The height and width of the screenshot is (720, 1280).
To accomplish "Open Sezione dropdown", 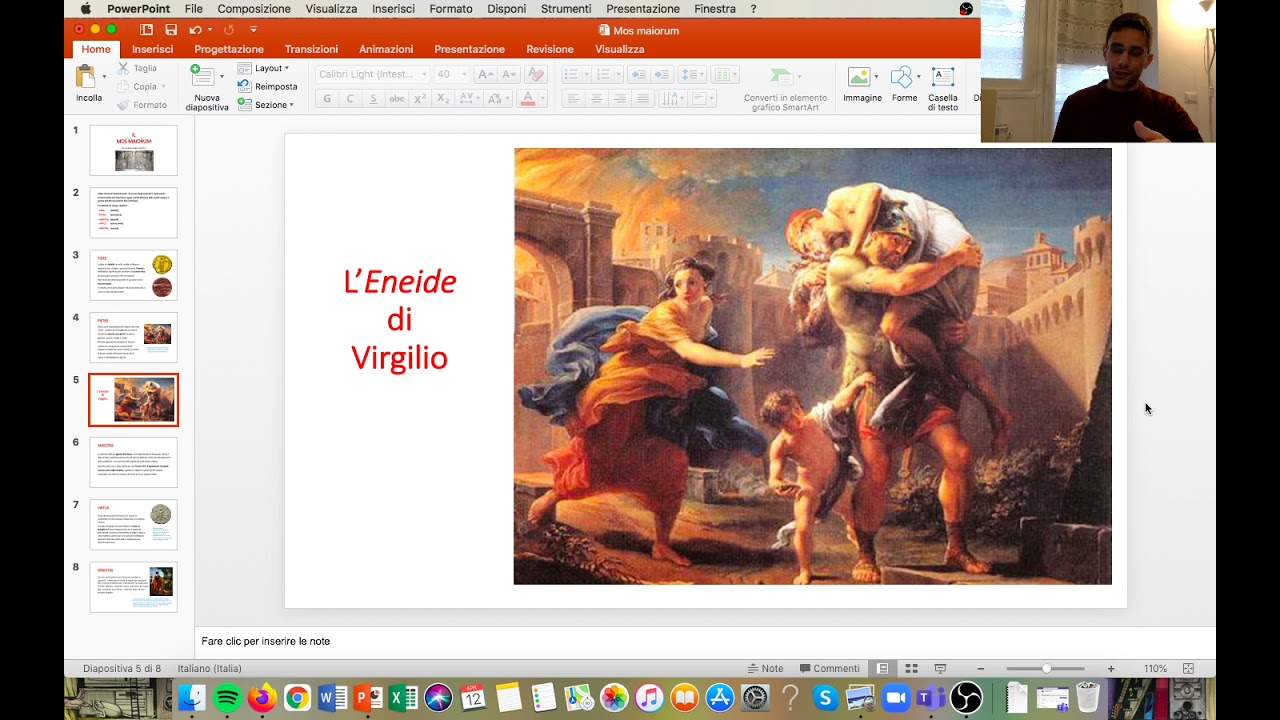I will pyautogui.click(x=266, y=104).
